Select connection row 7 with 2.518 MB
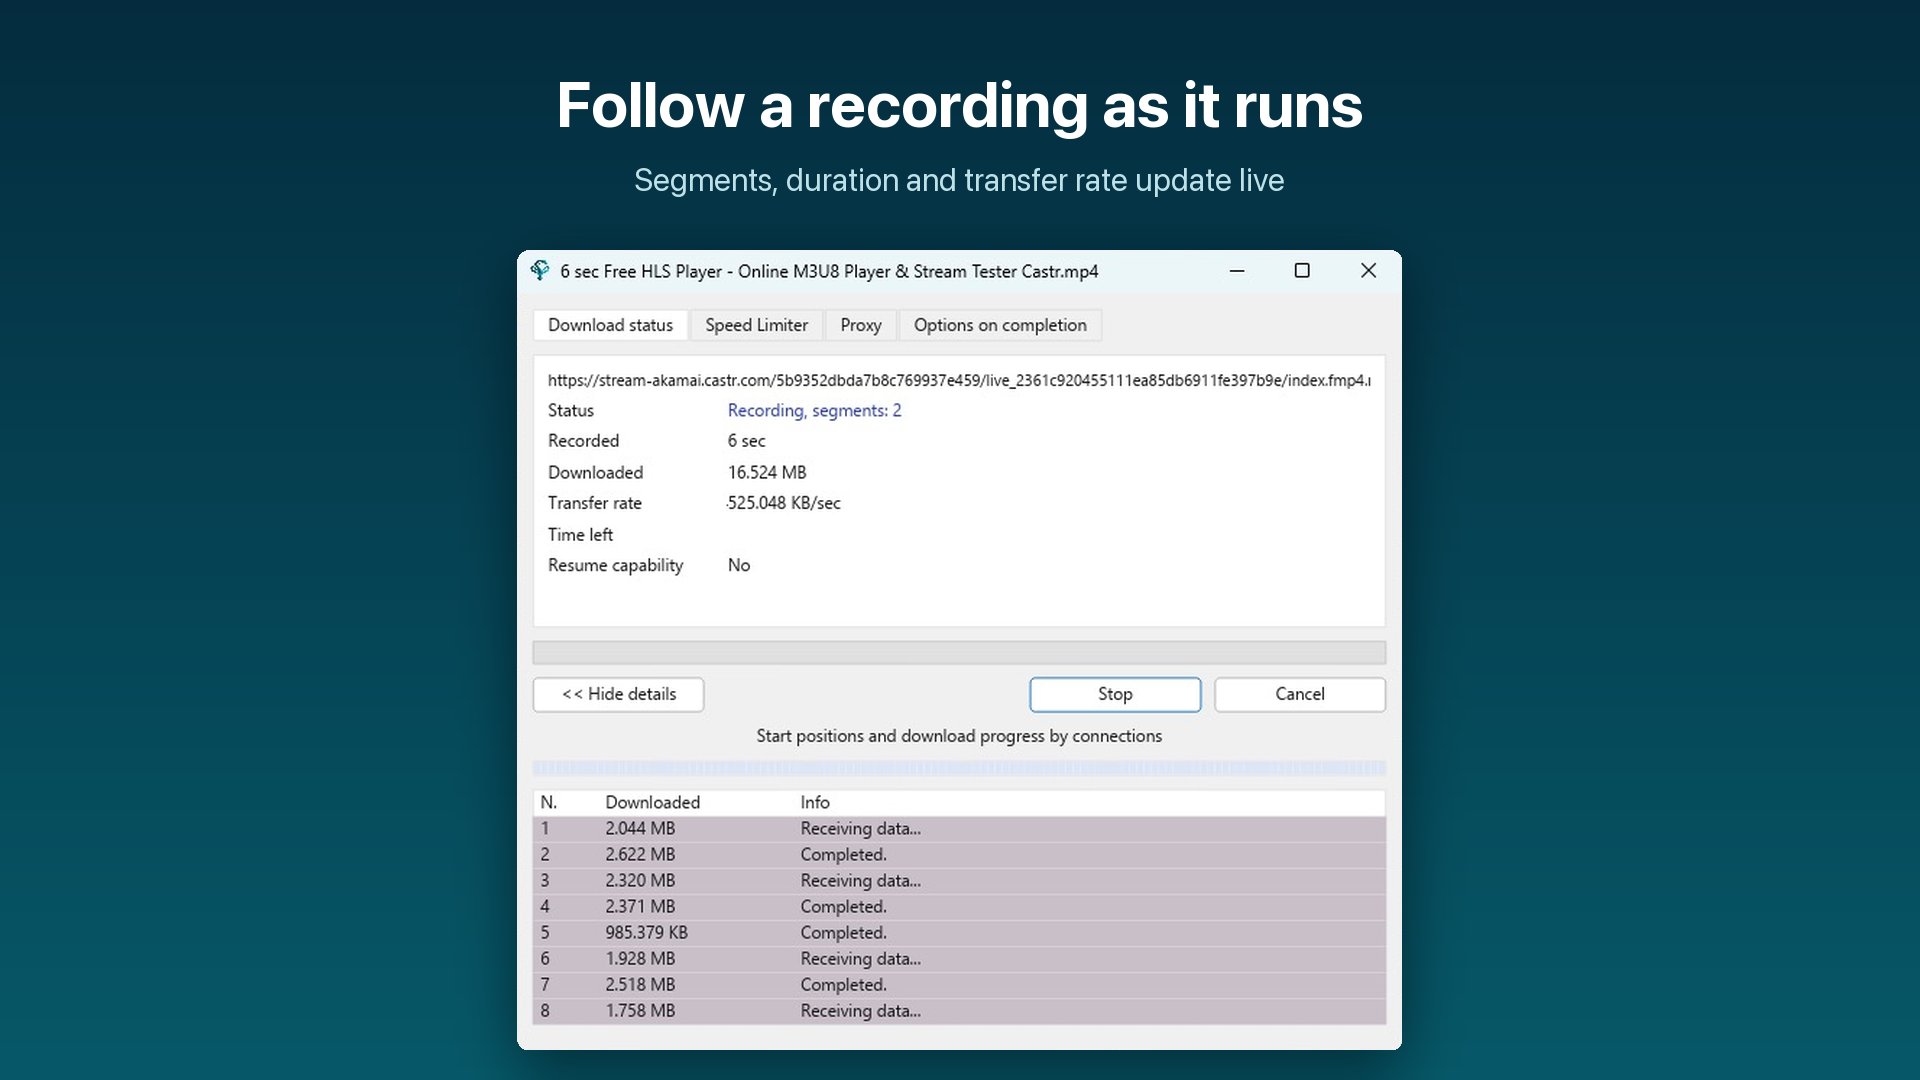The image size is (1920, 1080). click(x=959, y=984)
